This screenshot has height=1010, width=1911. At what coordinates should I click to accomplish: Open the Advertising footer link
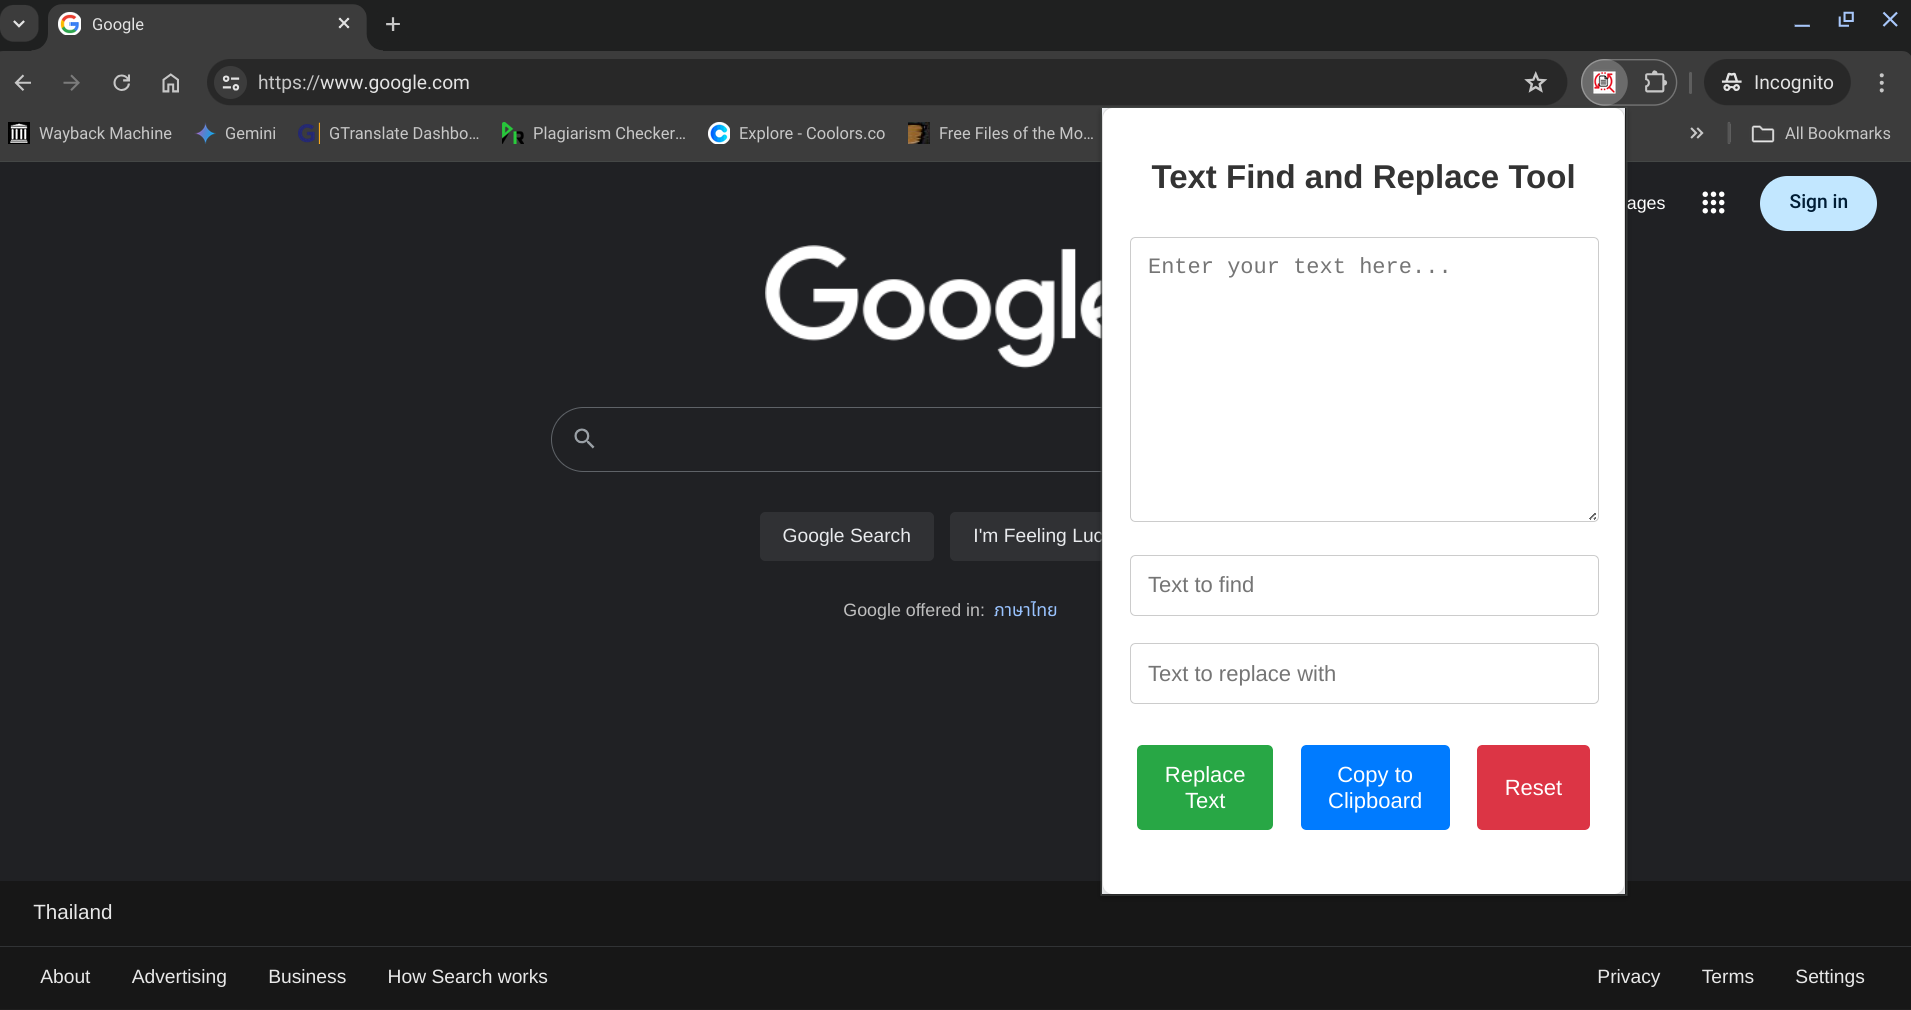[x=179, y=977]
